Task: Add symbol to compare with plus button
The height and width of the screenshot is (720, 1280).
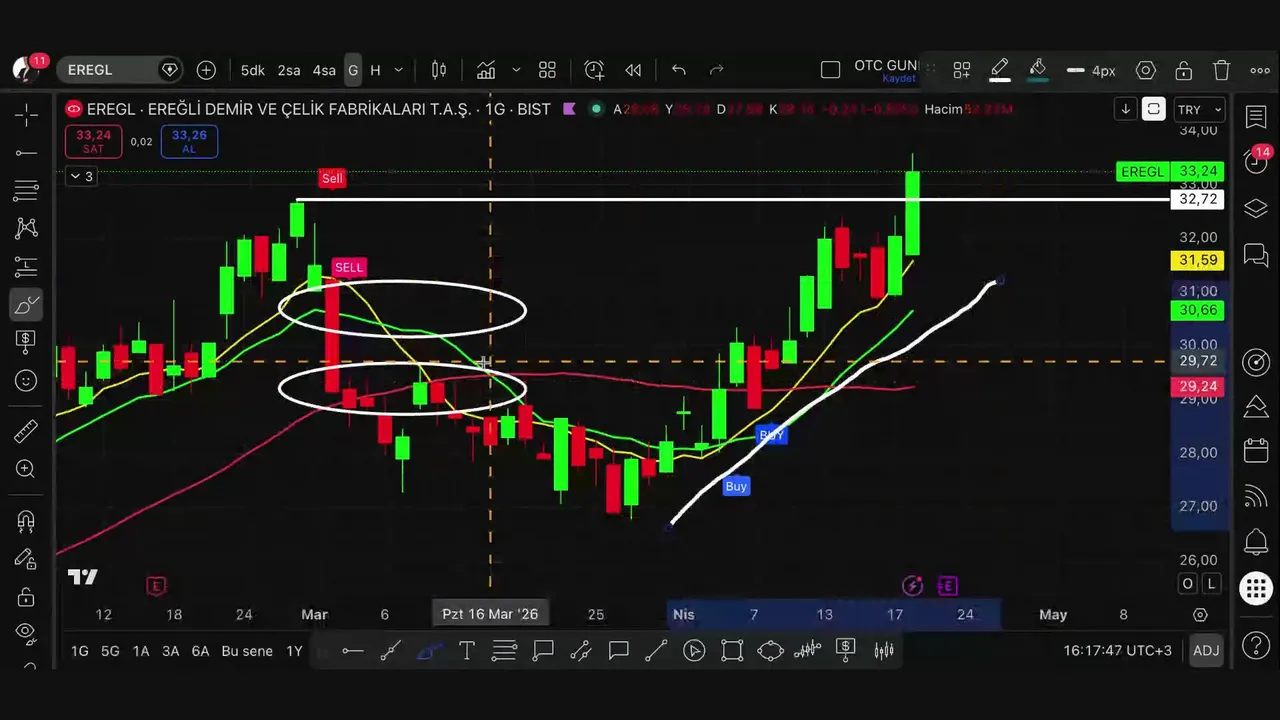Action: tap(206, 70)
